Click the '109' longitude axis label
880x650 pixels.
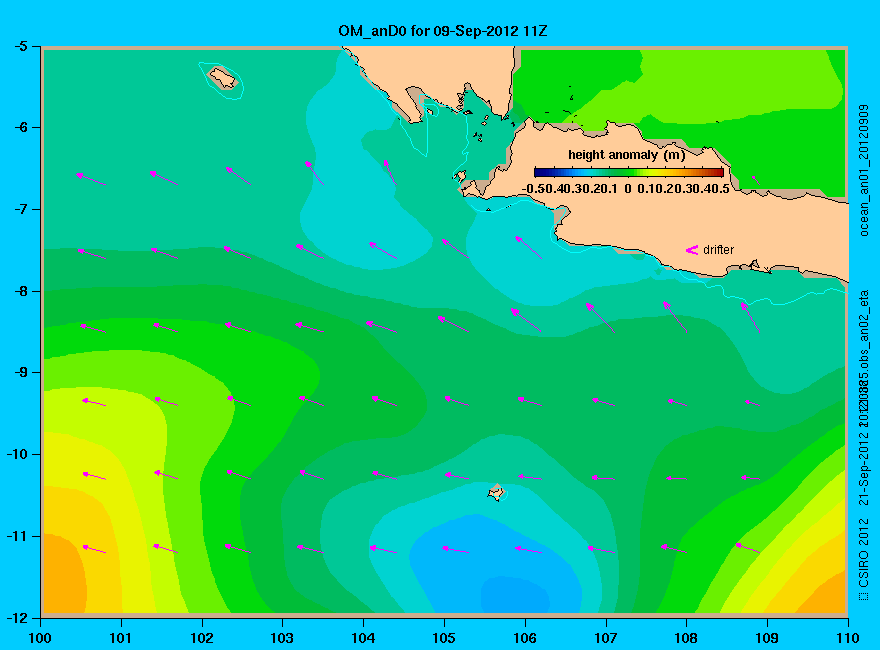[x=767, y=638]
